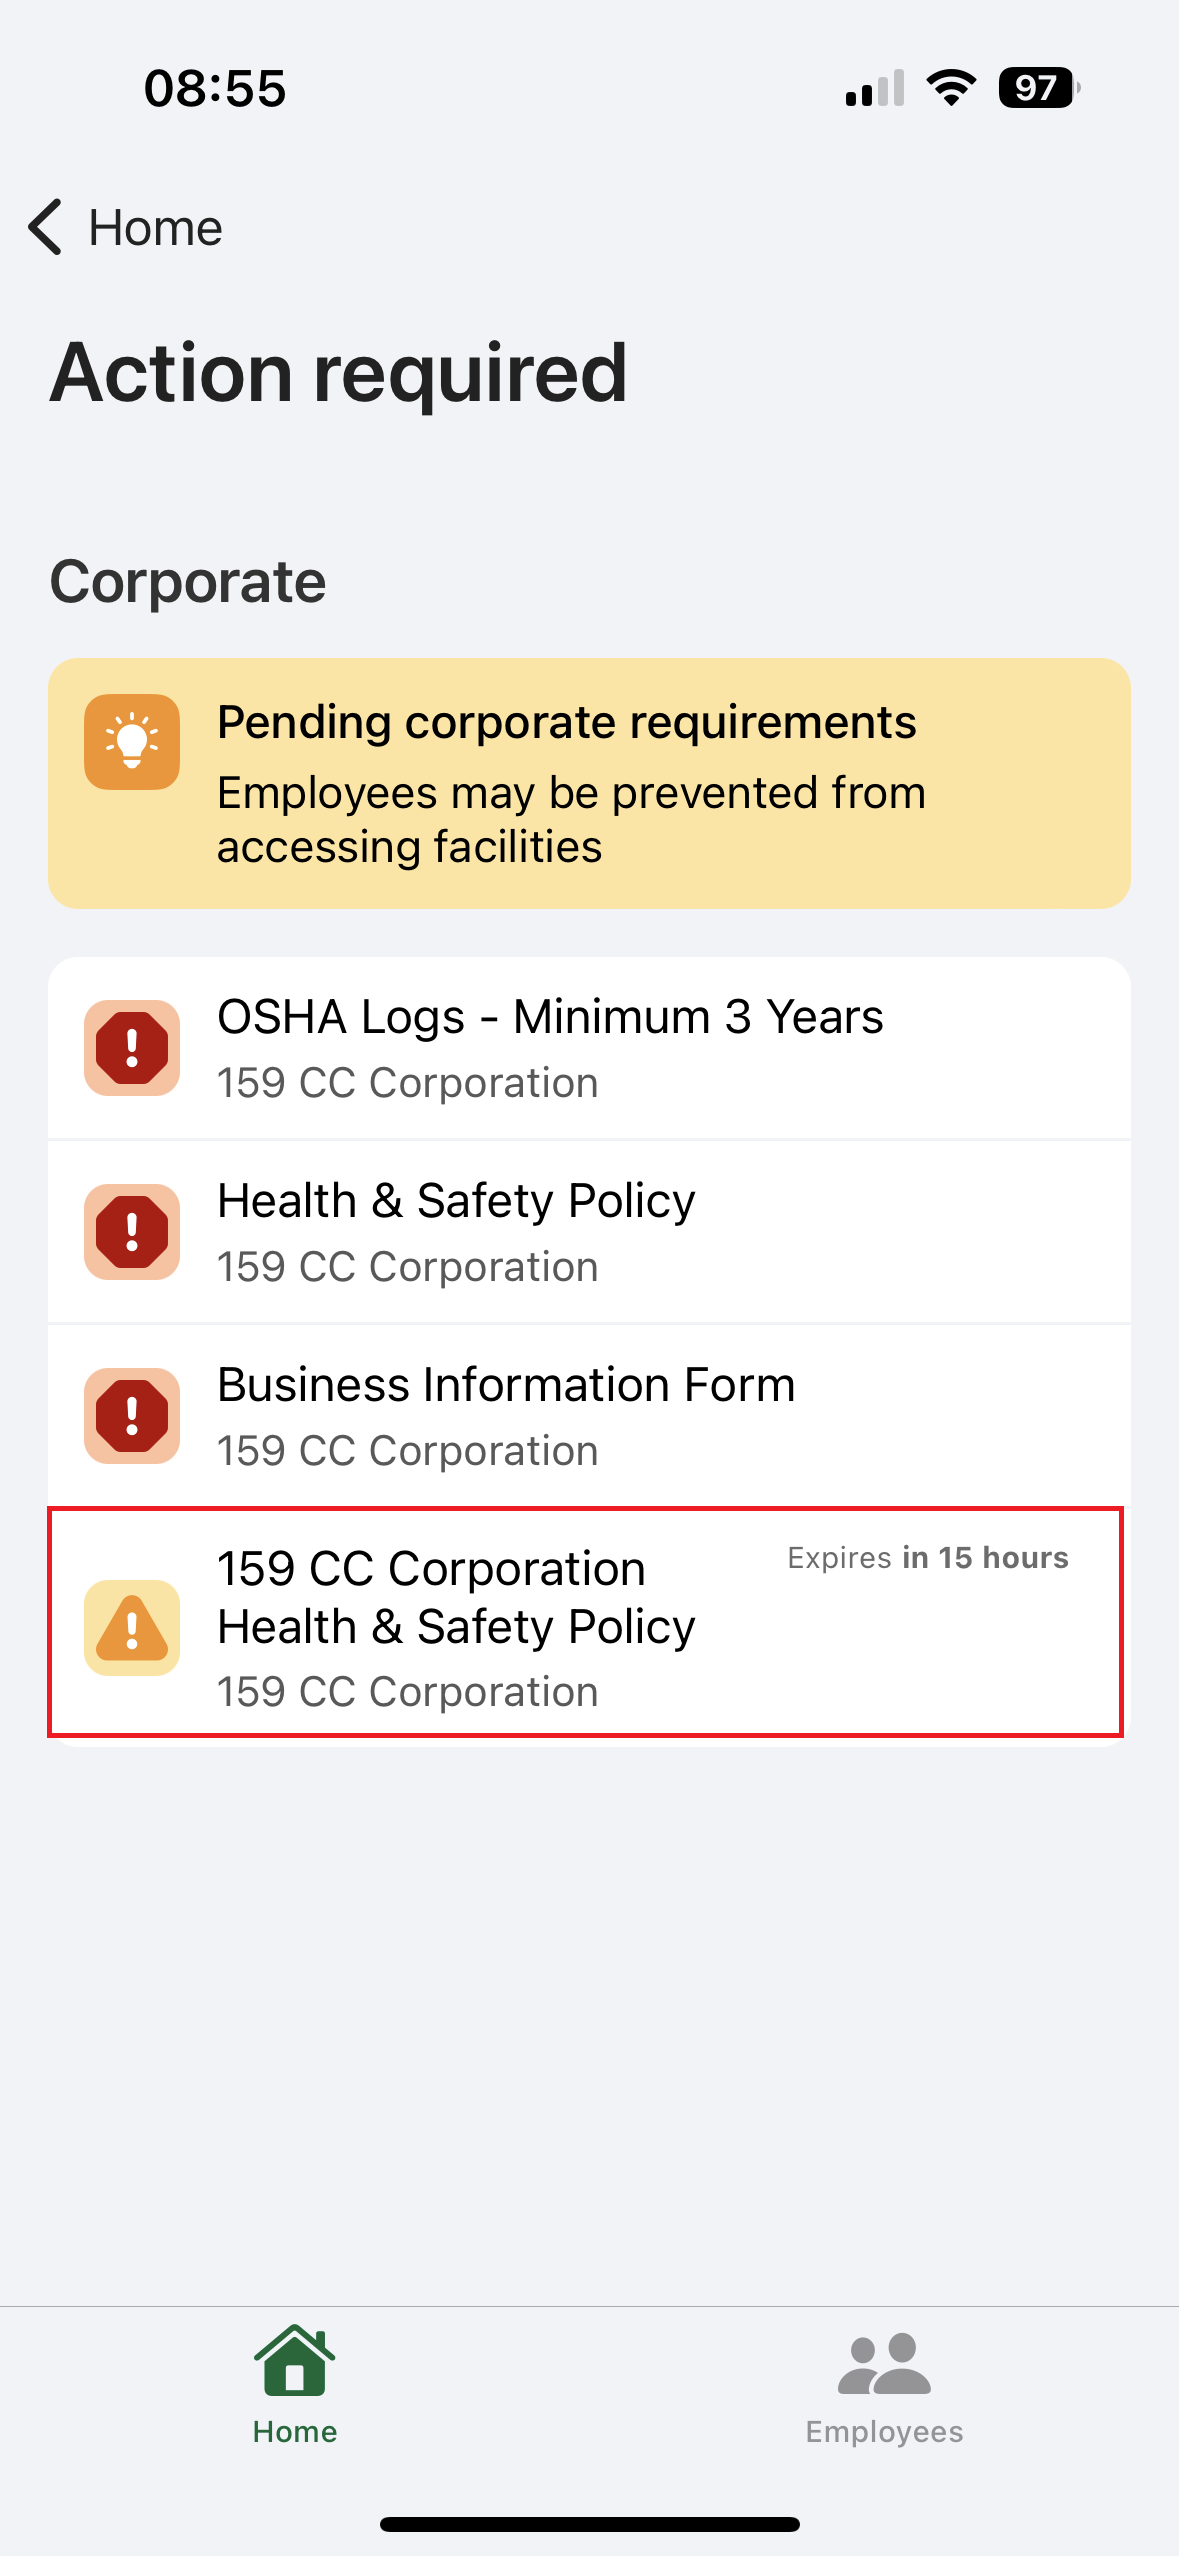The image size is (1179, 2556).
Task: Tap the Health & Safety Policy title
Action: 456,1201
